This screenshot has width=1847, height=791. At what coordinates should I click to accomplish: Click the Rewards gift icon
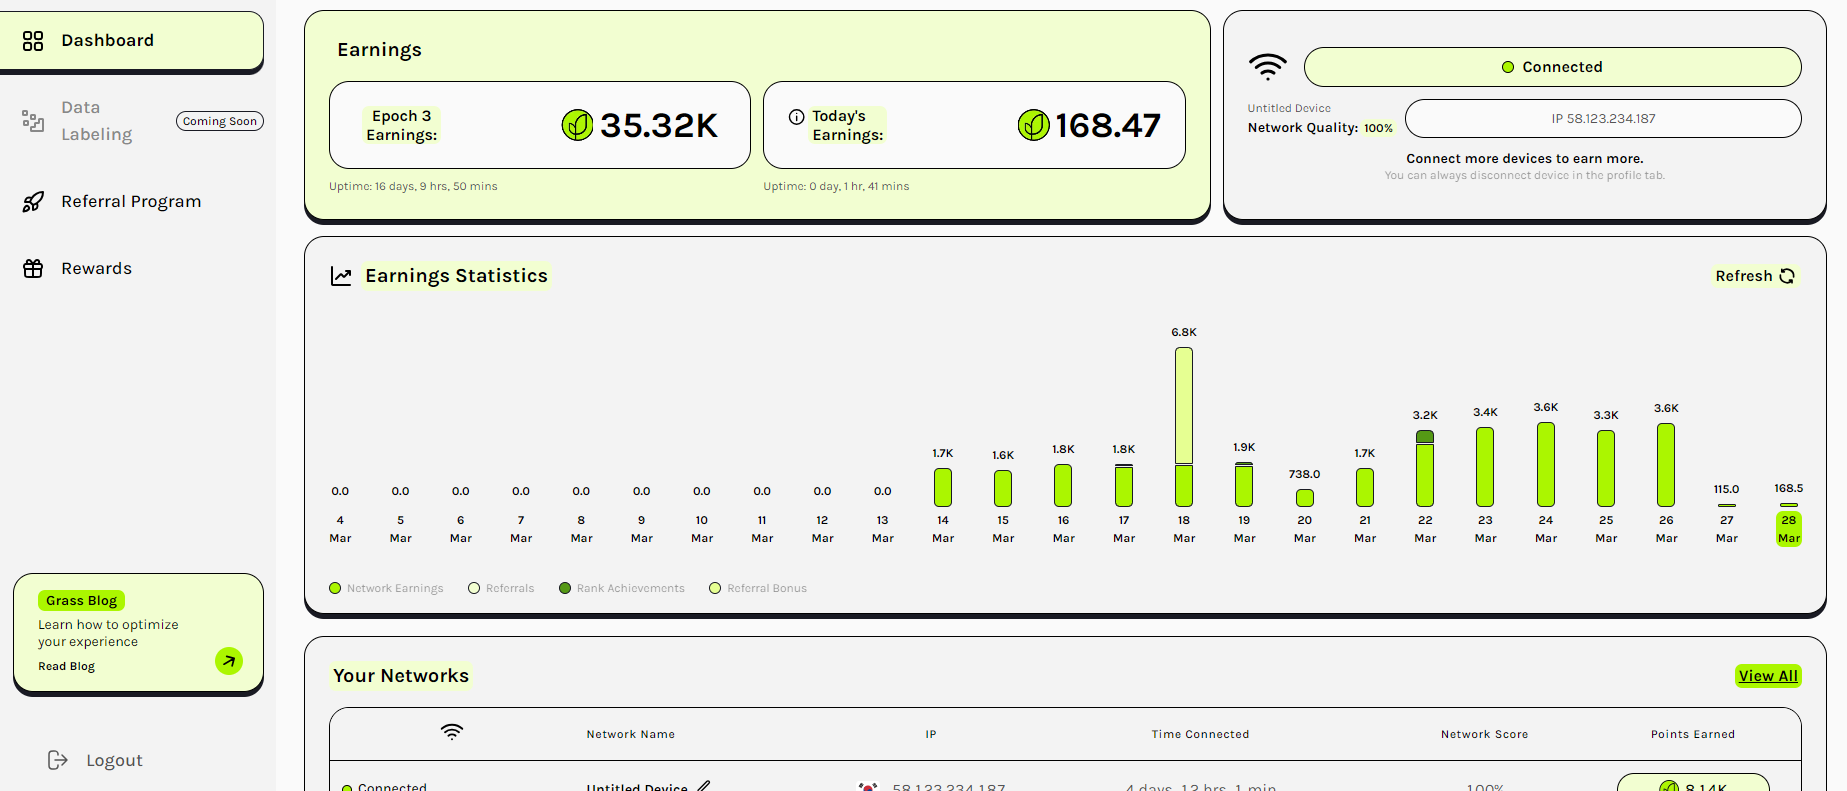tap(33, 269)
